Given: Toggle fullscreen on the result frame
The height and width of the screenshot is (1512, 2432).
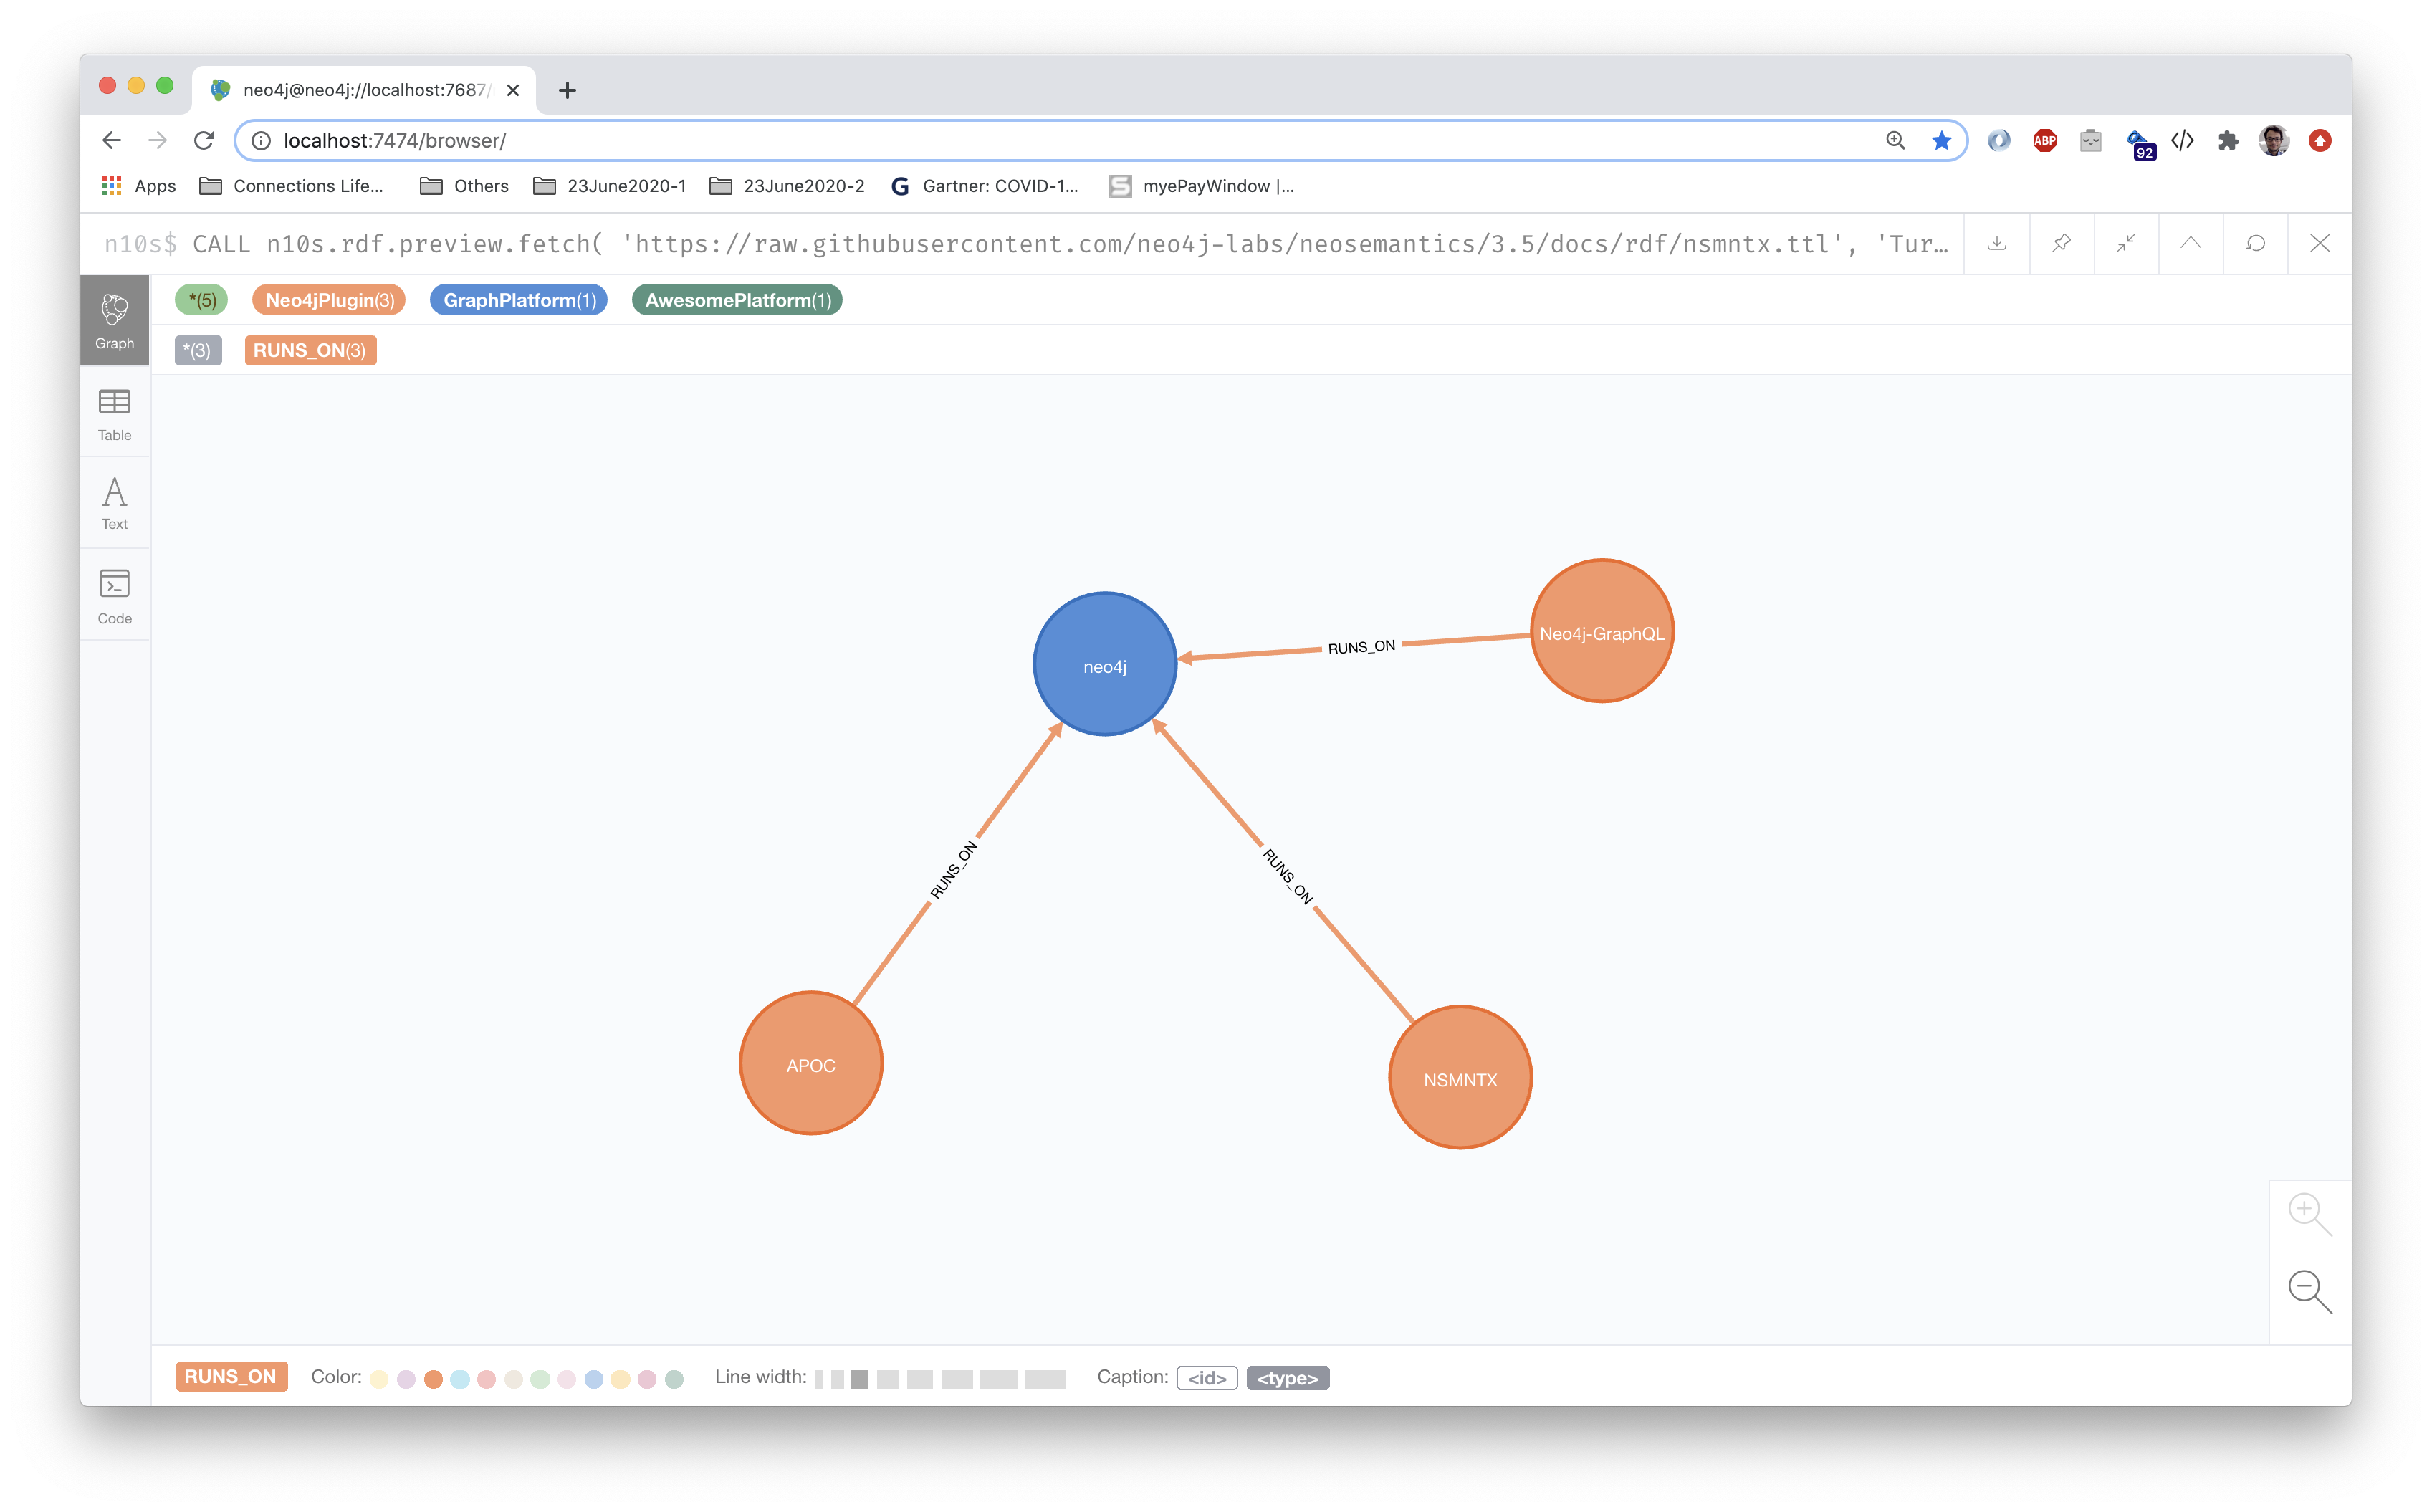Looking at the screenshot, I should (x=2125, y=243).
